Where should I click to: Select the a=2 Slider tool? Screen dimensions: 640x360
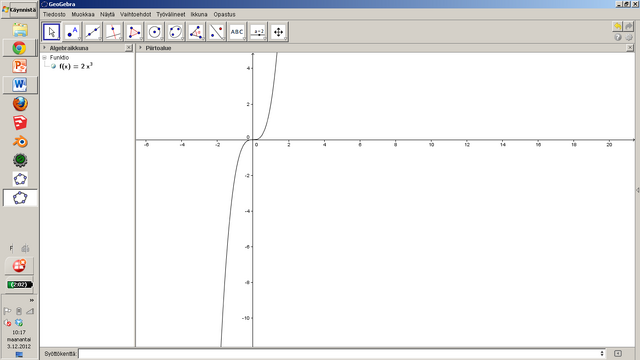[x=258, y=32]
